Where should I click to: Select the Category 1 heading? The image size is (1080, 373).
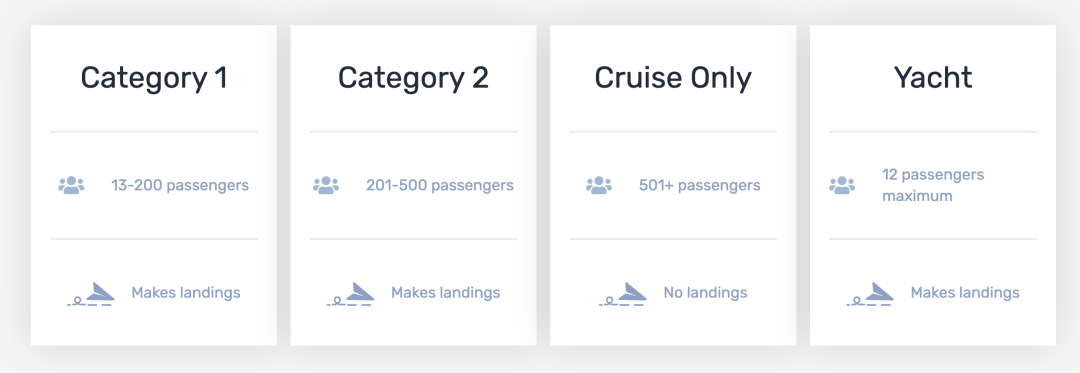point(154,78)
